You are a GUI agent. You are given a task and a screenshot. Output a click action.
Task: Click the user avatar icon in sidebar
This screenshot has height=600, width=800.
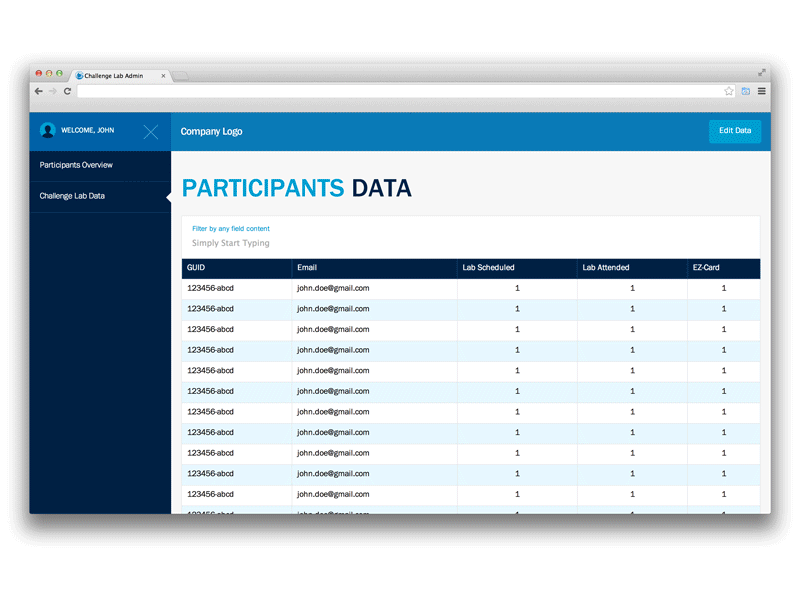tap(47, 130)
